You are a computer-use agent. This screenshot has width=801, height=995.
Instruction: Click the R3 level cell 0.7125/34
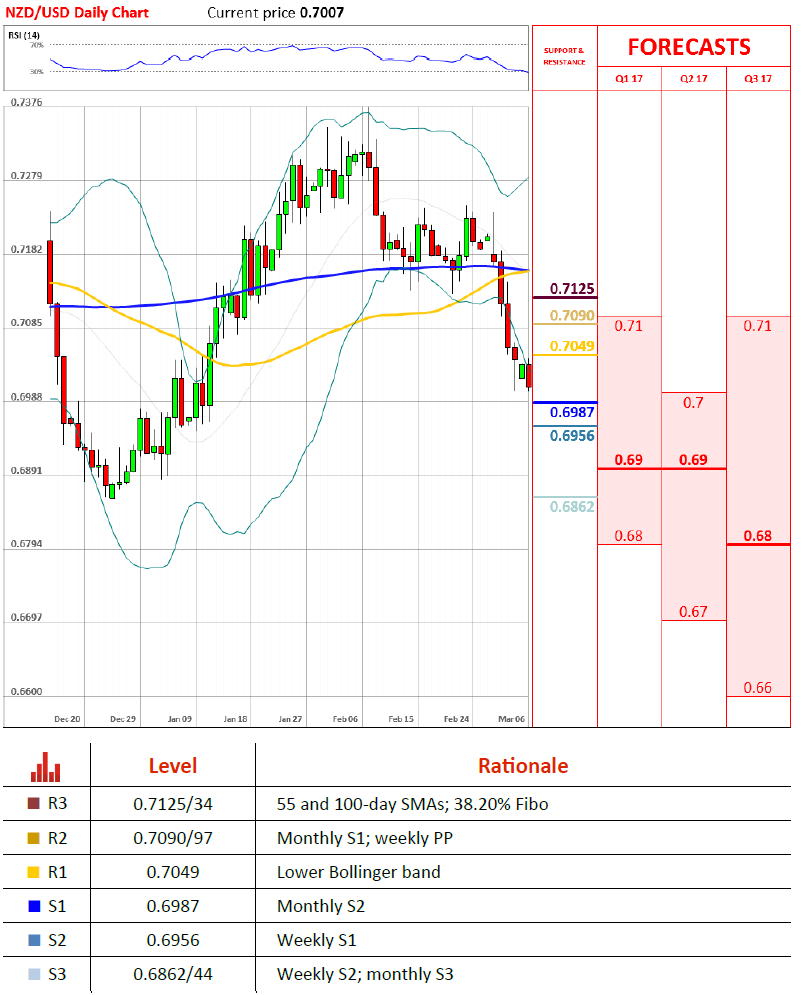click(x=173, y=804)
